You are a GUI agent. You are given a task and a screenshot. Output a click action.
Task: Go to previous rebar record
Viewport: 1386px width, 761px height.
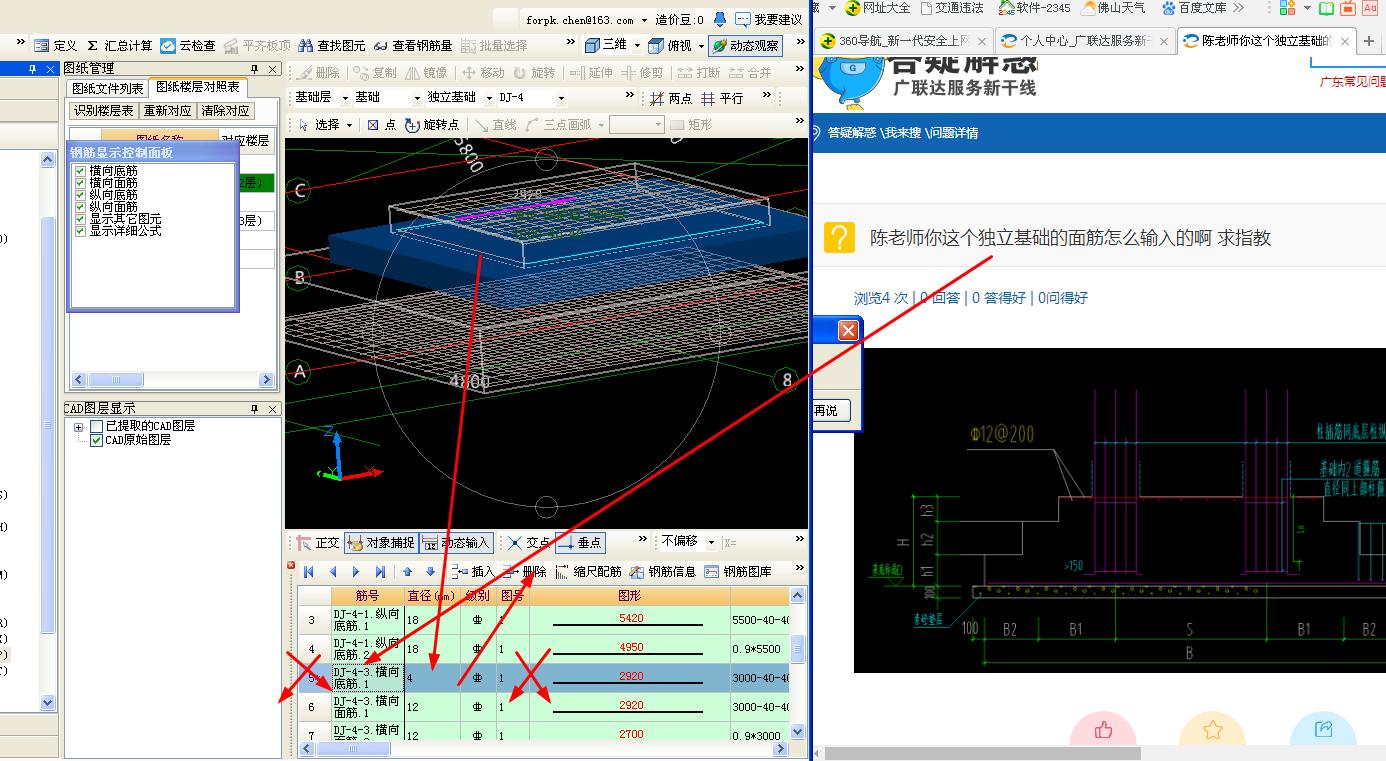[333, 572]
